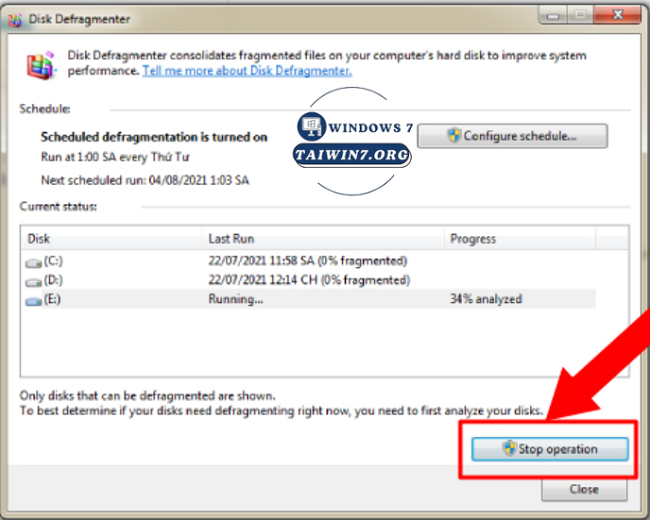Viewport: 650px width, 520px height.
Task: Click the D: drive icon
Action: [34, 281]
